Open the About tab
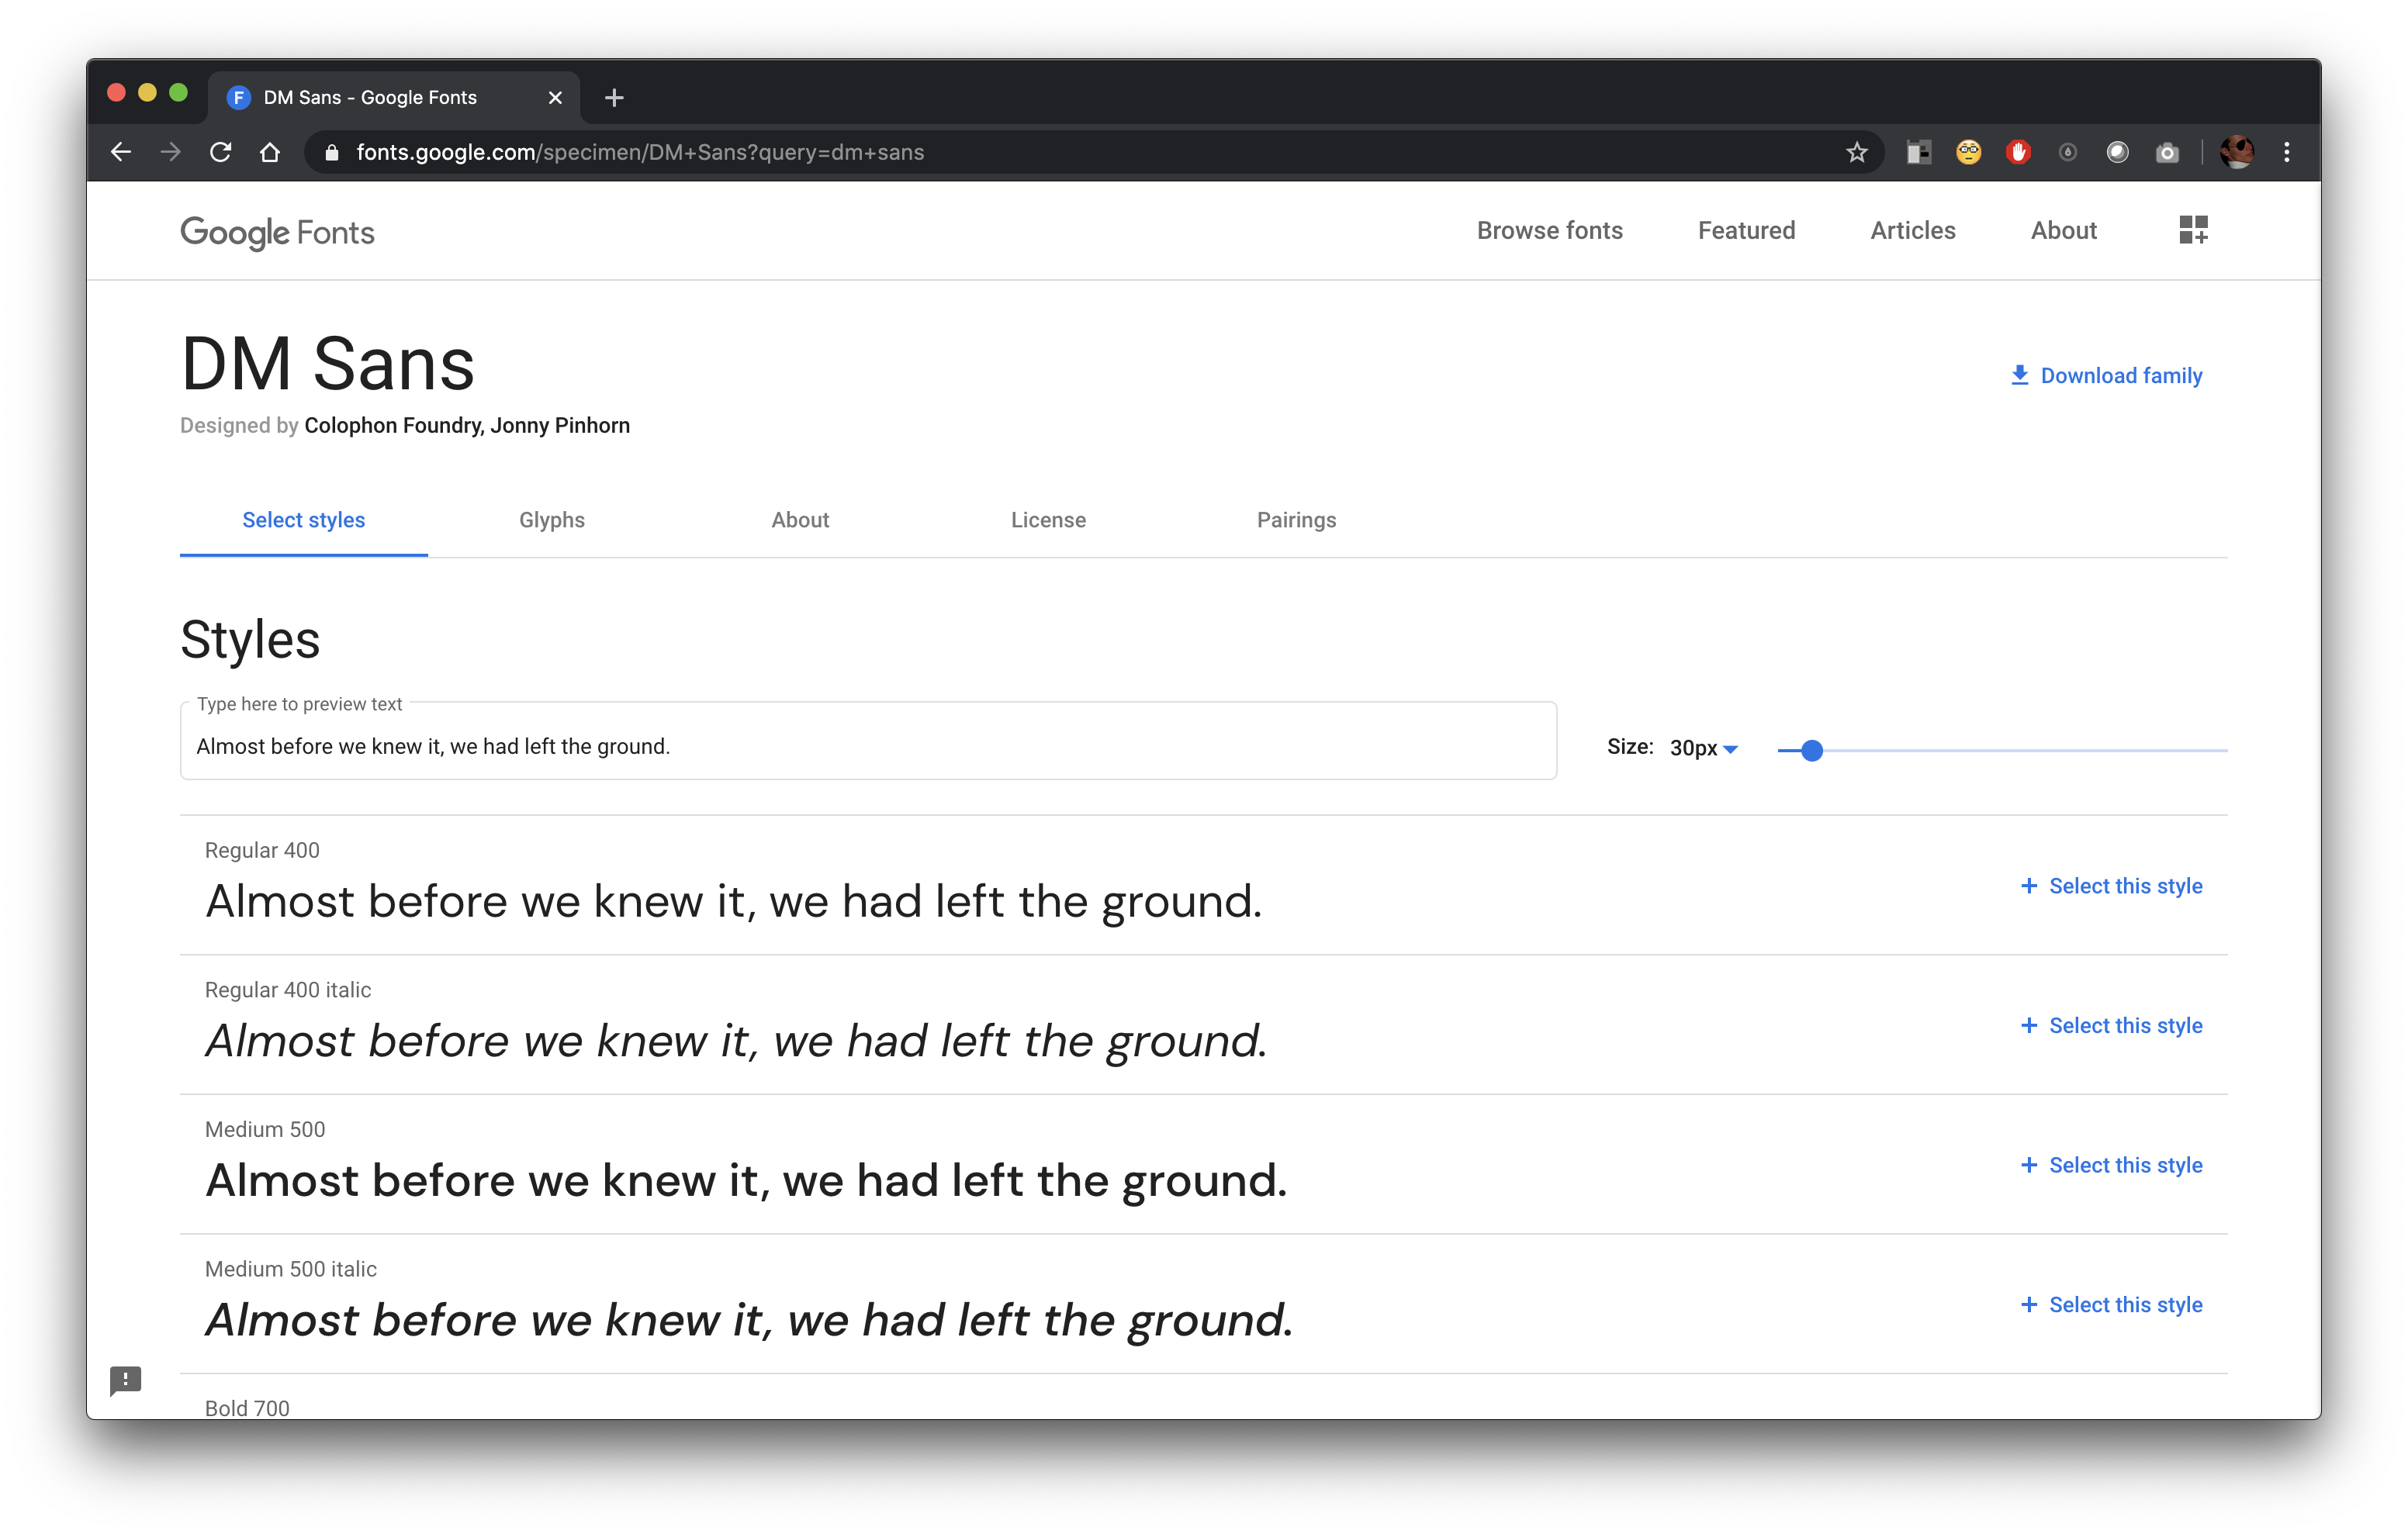 pyautogui.click(x=801, y=520)
